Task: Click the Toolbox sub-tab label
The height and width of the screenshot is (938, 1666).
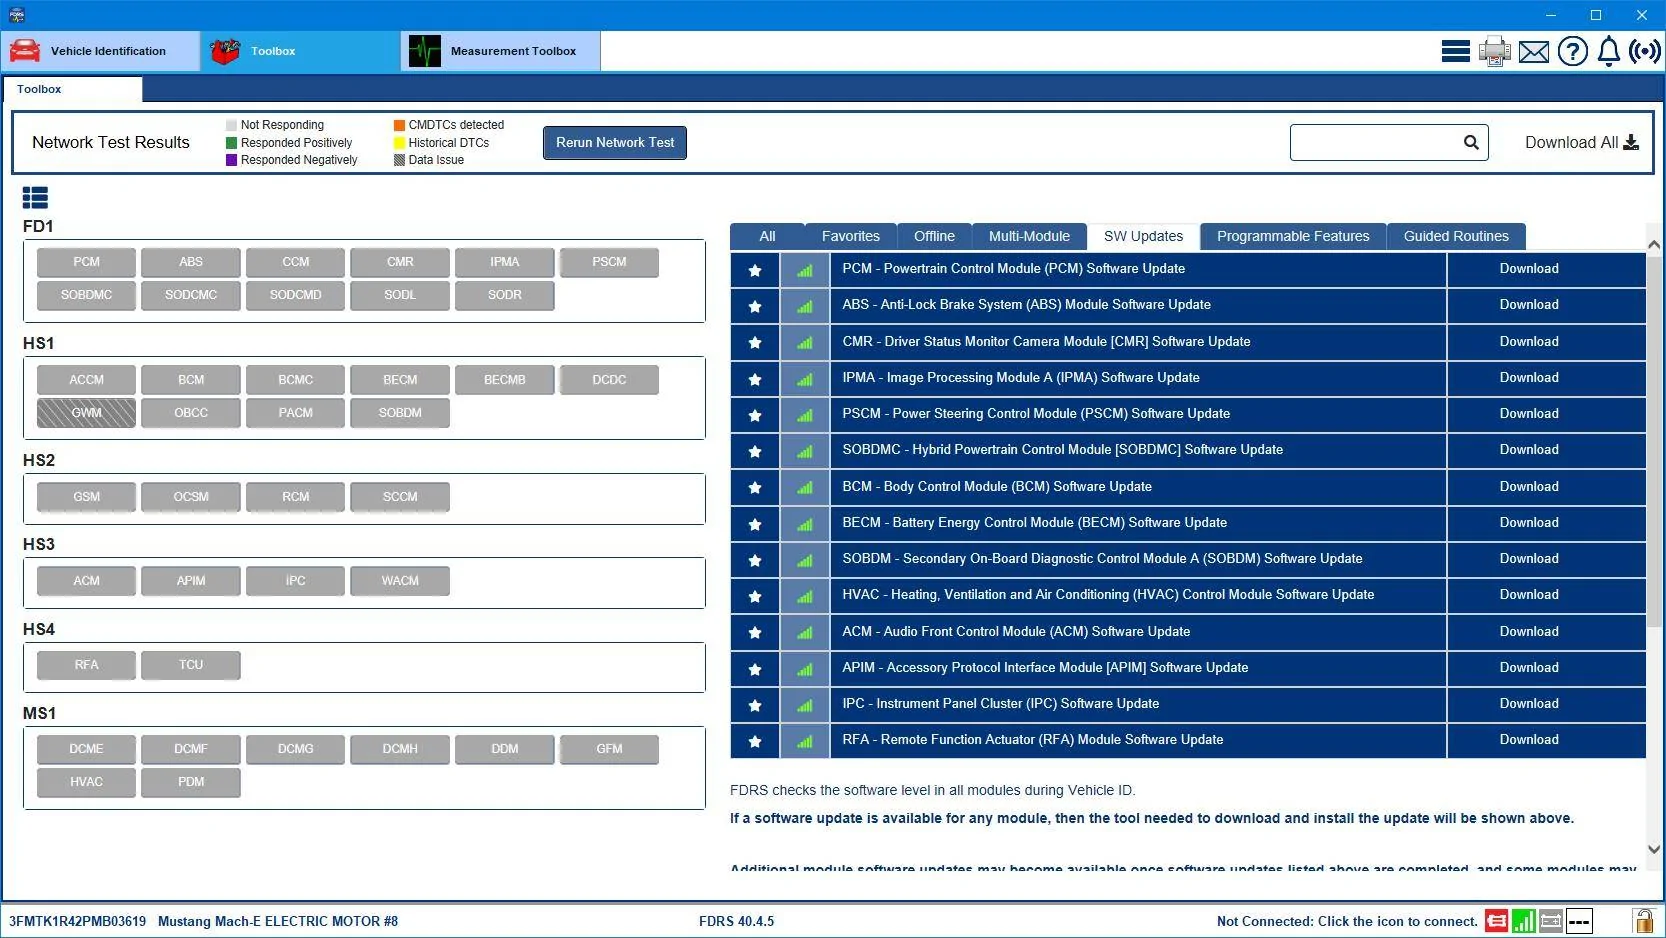Action: tap(39, 89)
